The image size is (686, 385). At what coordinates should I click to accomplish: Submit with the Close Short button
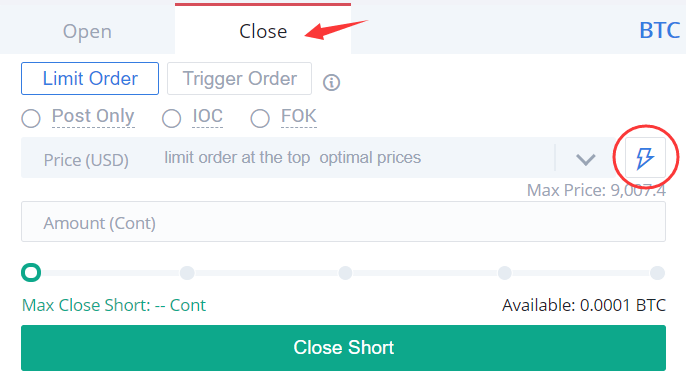[x=343, y=348]
